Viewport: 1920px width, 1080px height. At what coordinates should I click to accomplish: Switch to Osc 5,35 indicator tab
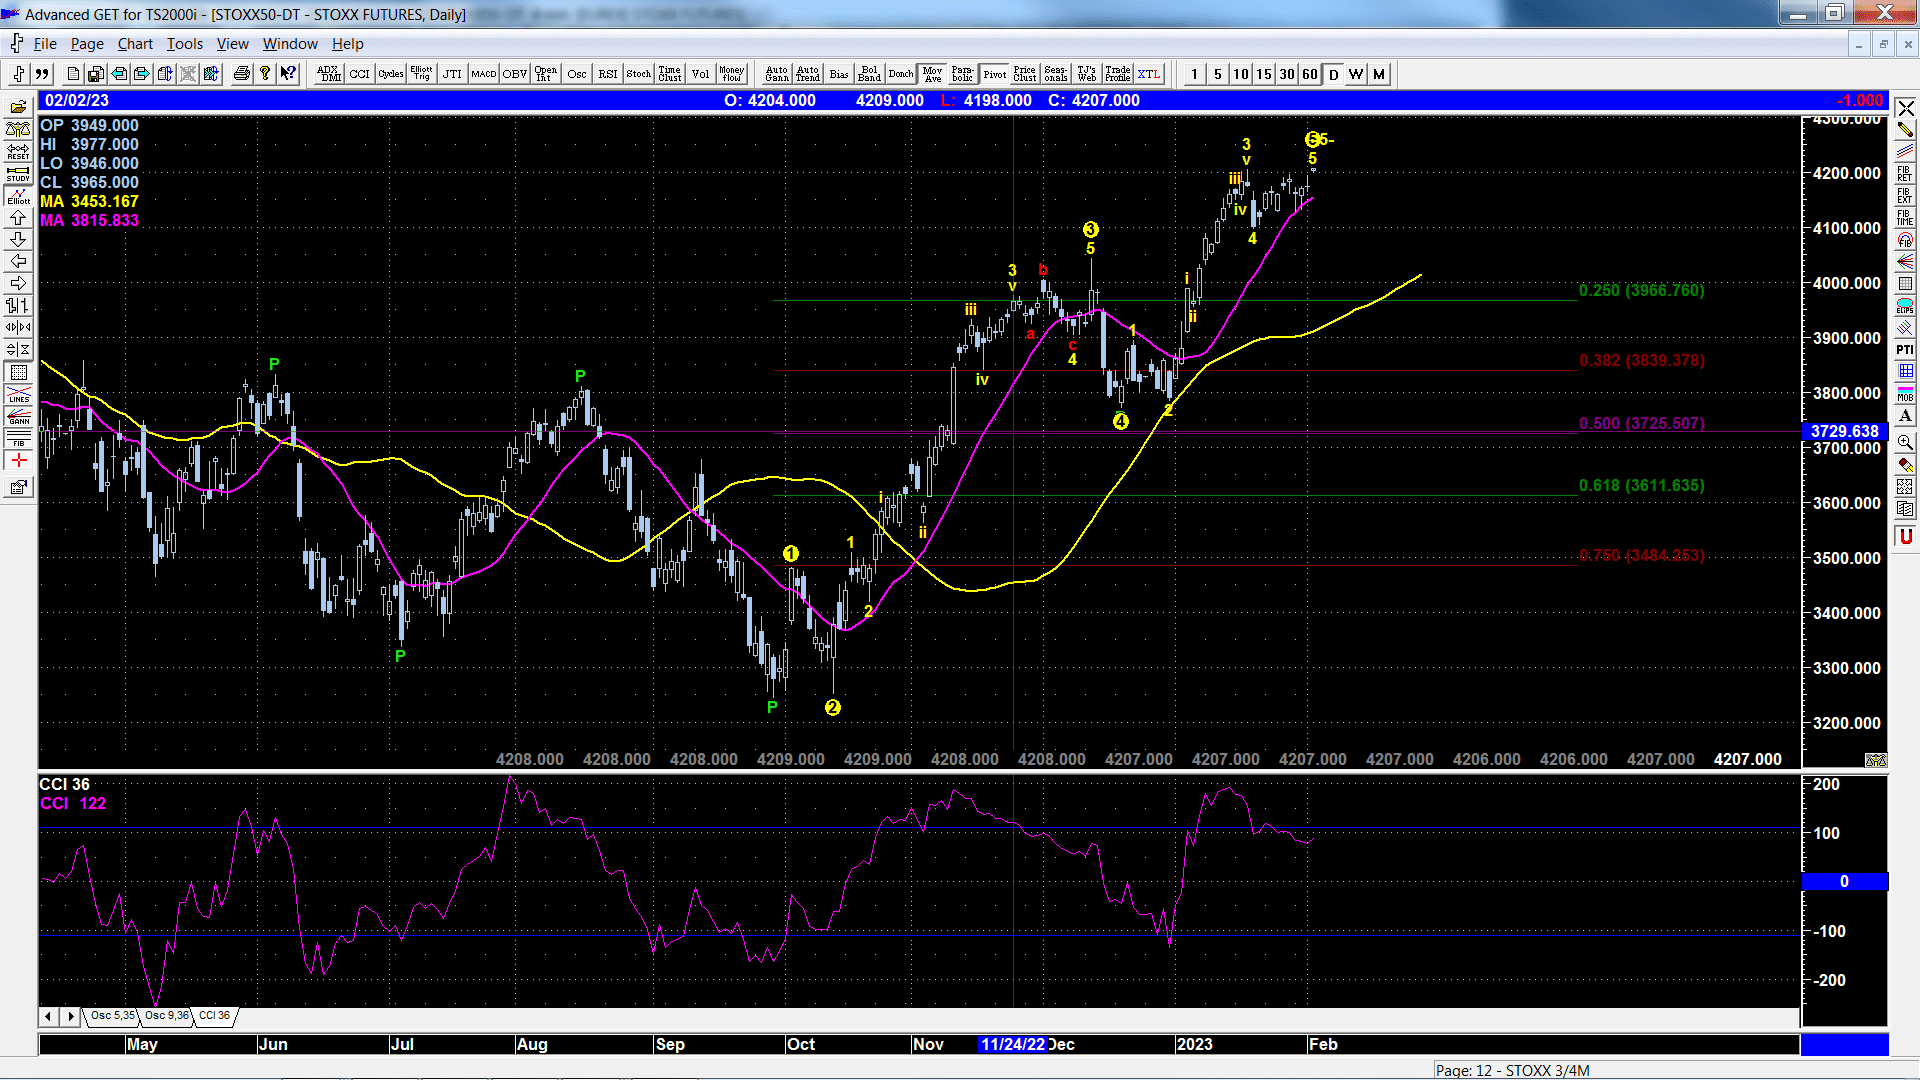point(112,1016)
